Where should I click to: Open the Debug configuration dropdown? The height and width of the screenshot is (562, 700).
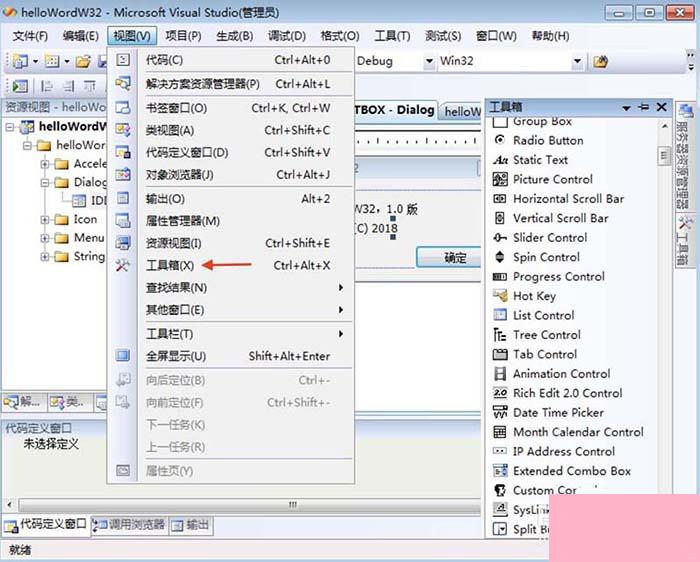pos(429,61)
